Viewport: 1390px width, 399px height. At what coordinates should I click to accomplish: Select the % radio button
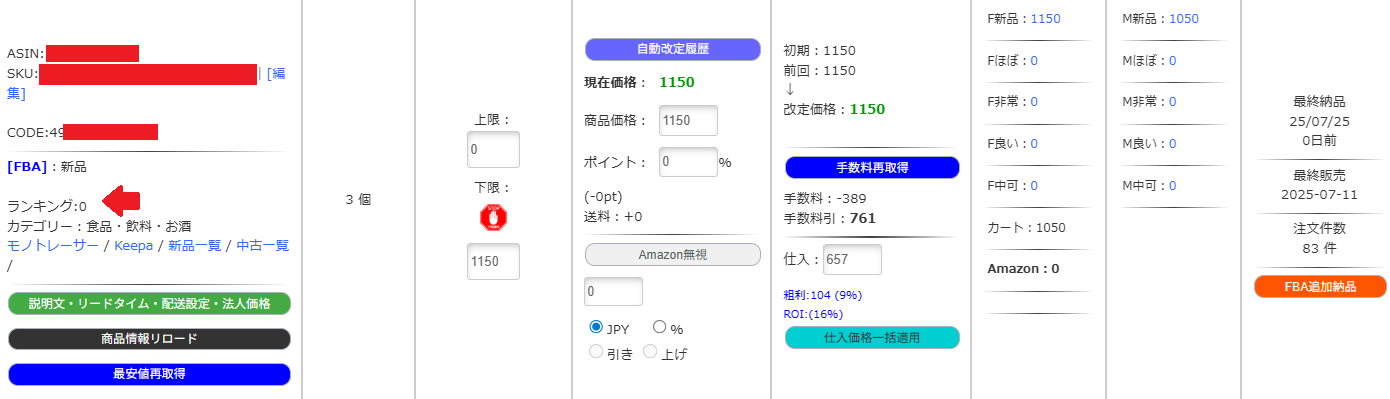(x=660, y=327)
